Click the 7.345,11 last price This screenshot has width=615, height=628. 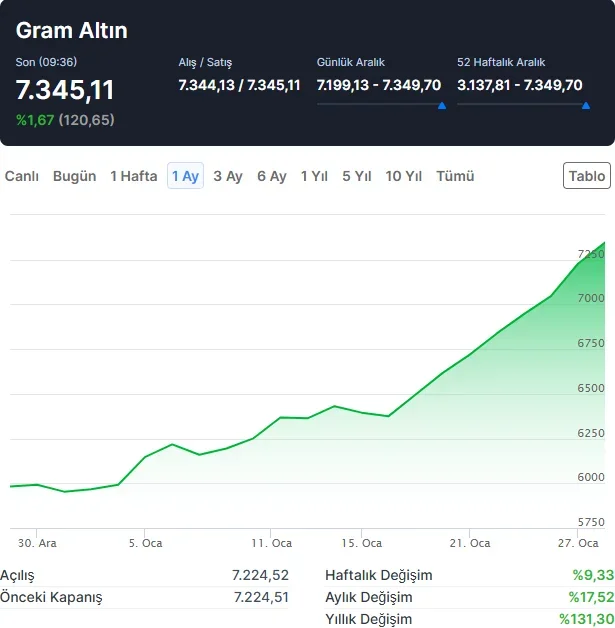pyautogui.click(x=65, y=91)
